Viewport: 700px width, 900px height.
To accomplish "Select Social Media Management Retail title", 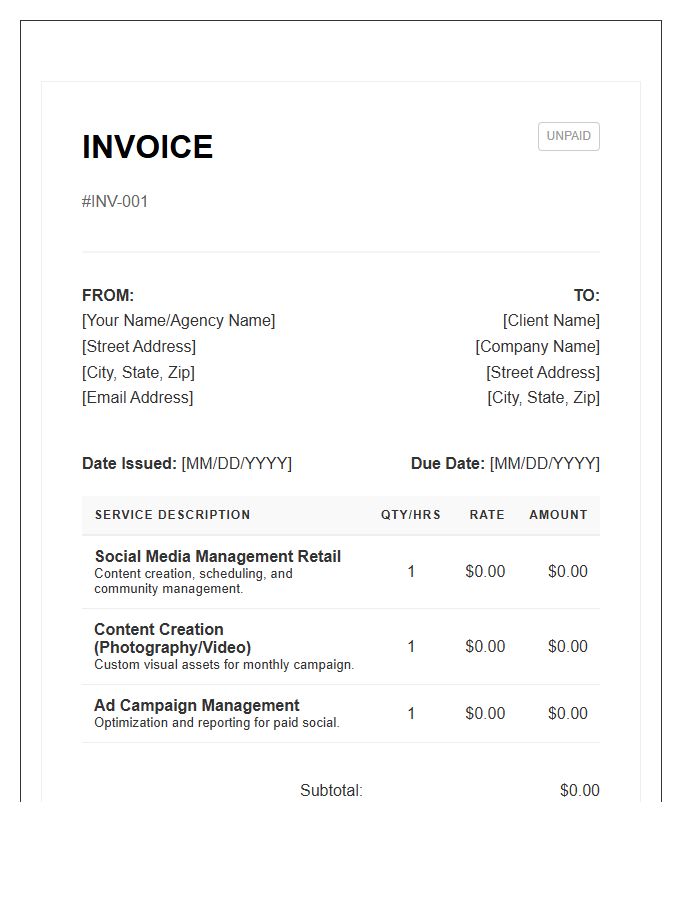I will point(217,556).
